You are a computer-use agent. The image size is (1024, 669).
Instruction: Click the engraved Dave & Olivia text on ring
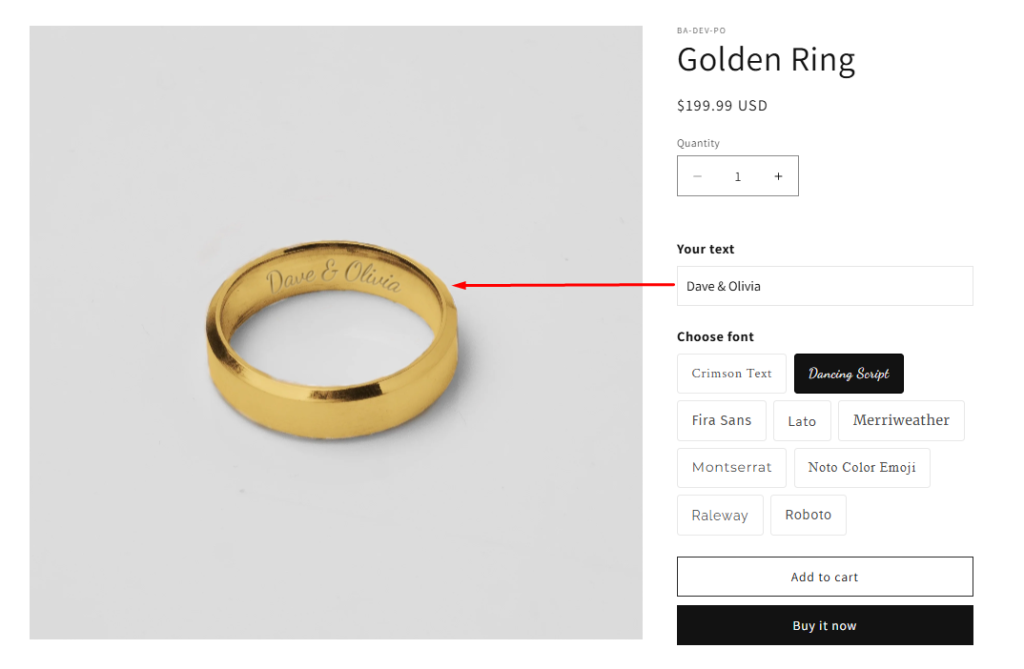334,278
